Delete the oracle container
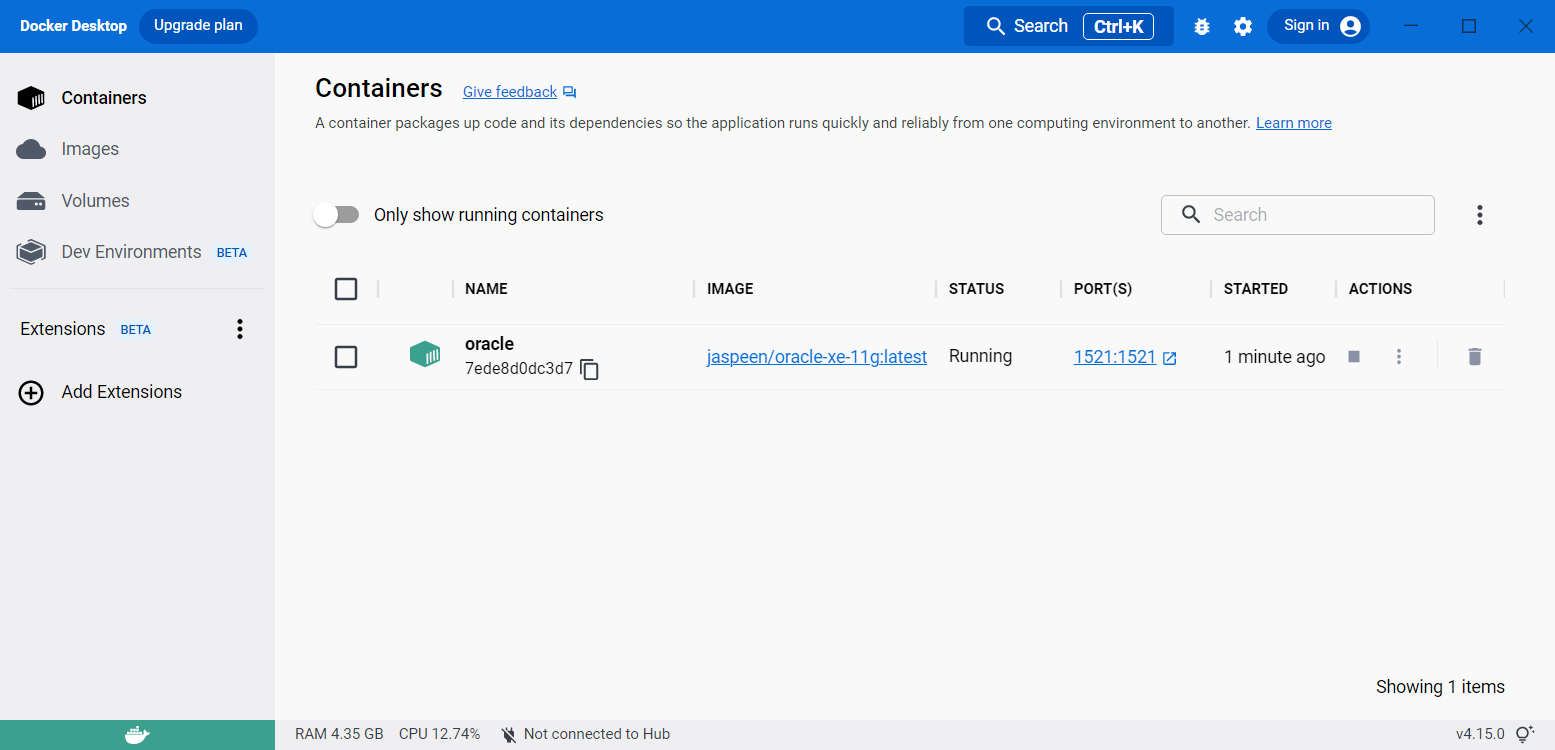Viewport: 1555px width, 750px height. click(x=1474, y=356)
